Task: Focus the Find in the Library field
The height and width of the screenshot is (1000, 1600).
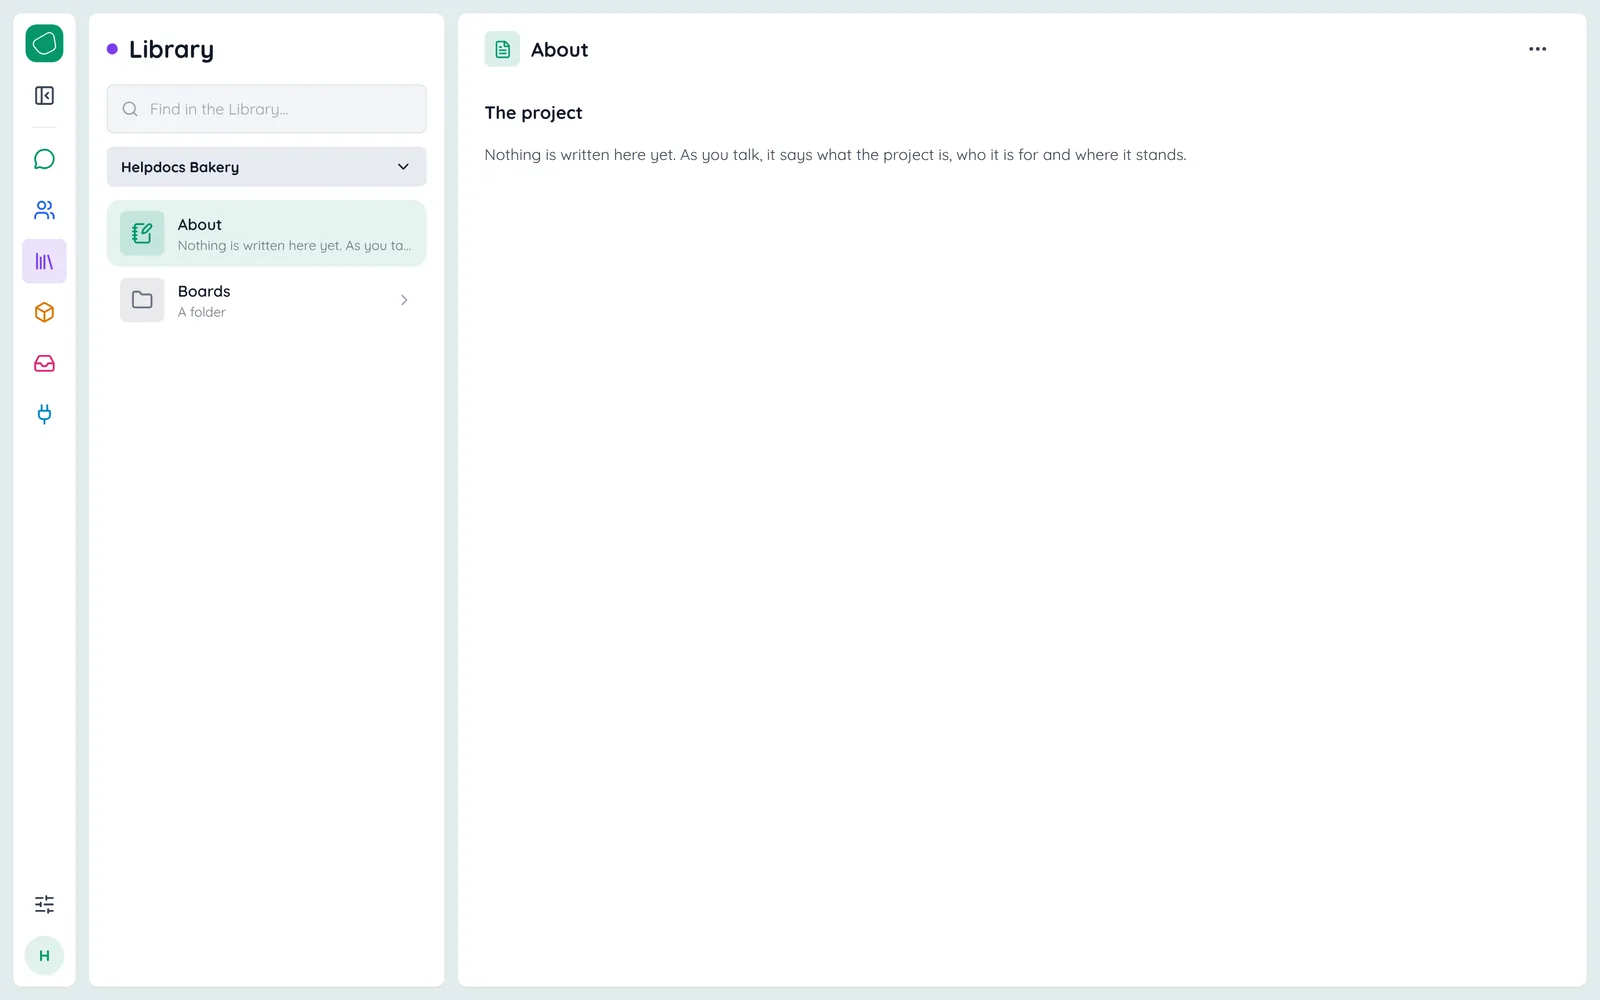Action: pos(266,109)
